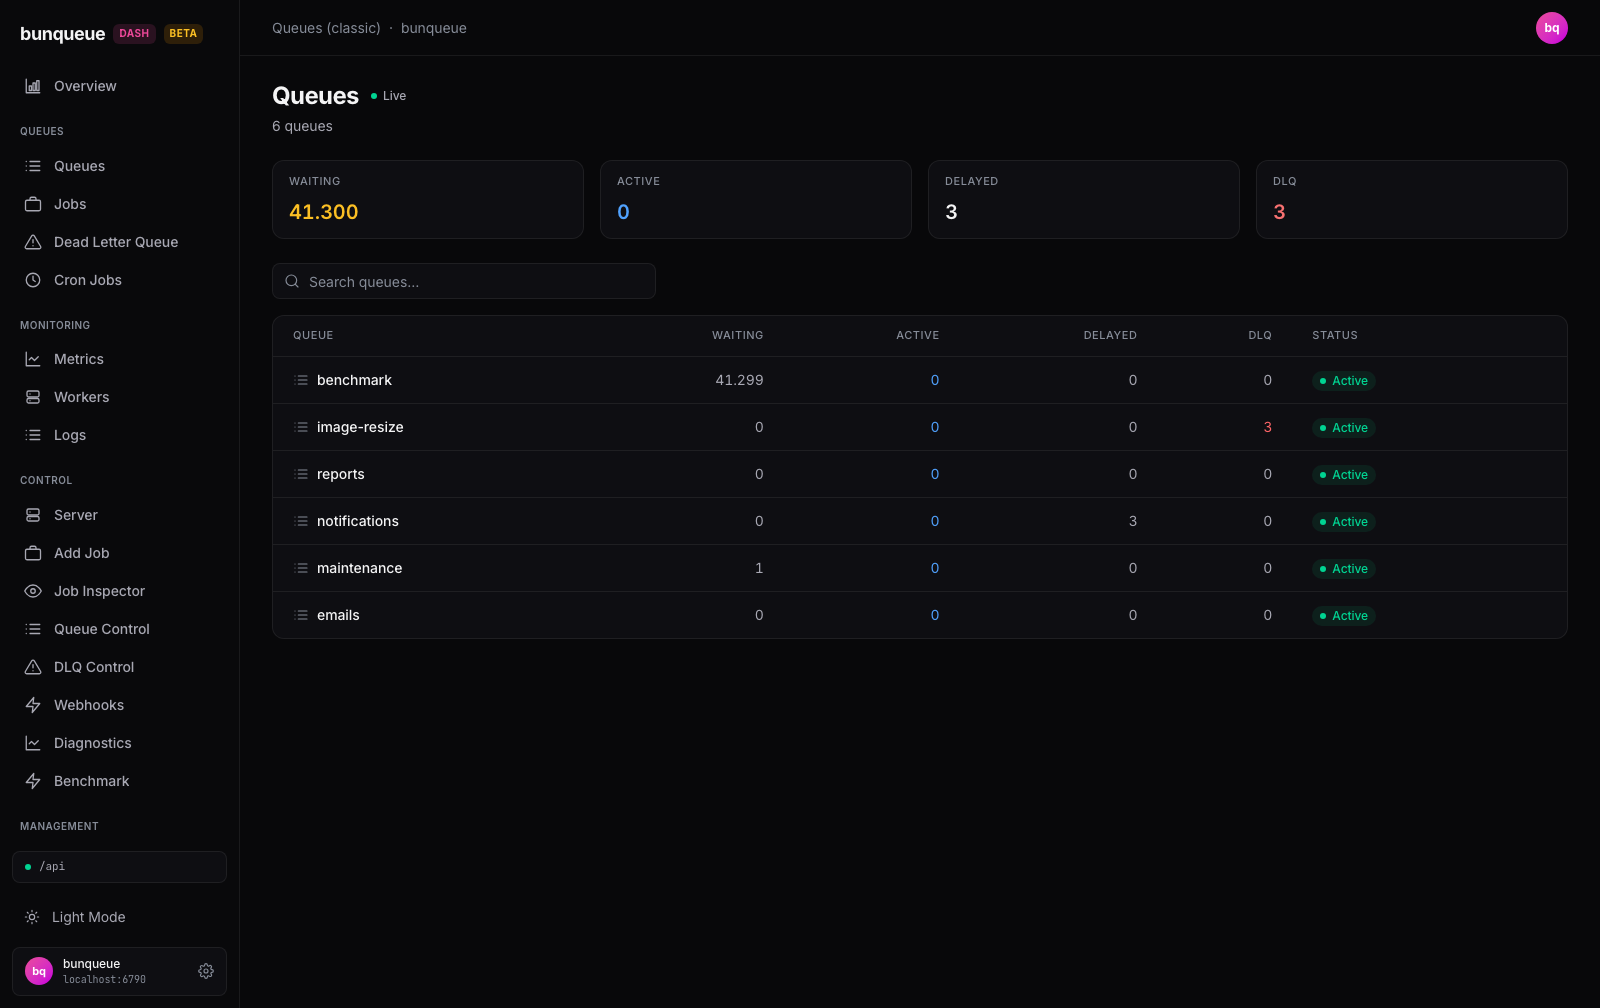Click the Queues list icon in sidebar
1600x1008 pixels.
pos(33,166)
